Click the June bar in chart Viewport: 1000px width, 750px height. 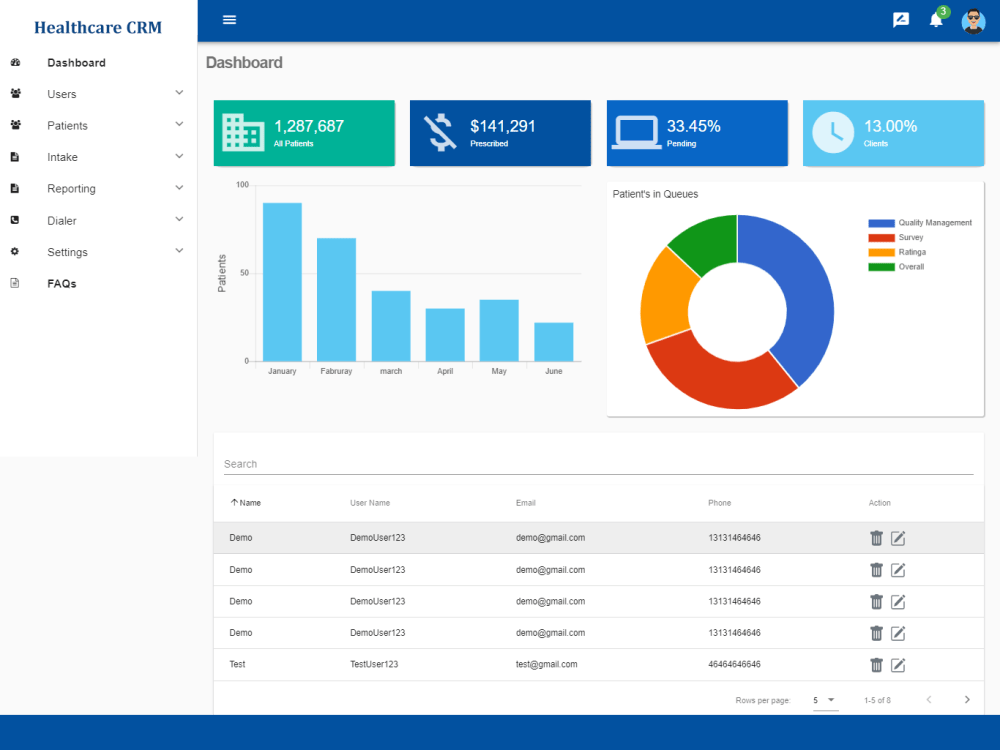point(554,342)
